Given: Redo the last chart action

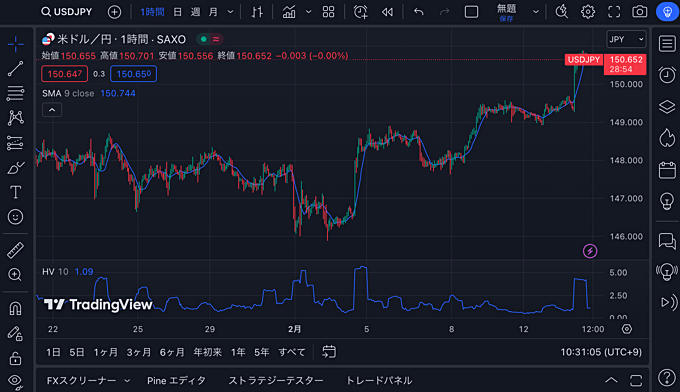Looking at the screenshot, I should (x=445, y=12).
